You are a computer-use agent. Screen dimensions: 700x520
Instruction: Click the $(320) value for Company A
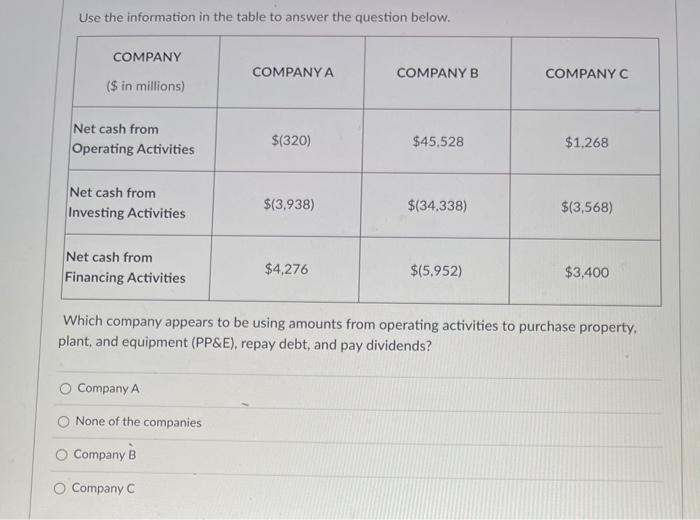pyautogui.click(x=291, y=141)
